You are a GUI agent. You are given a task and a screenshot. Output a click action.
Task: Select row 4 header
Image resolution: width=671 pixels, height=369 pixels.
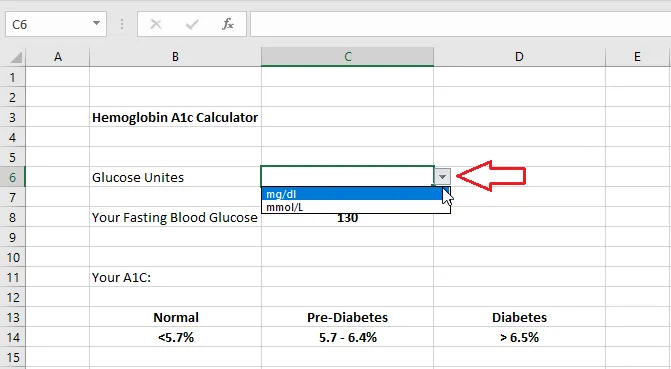tap(13, 137)
